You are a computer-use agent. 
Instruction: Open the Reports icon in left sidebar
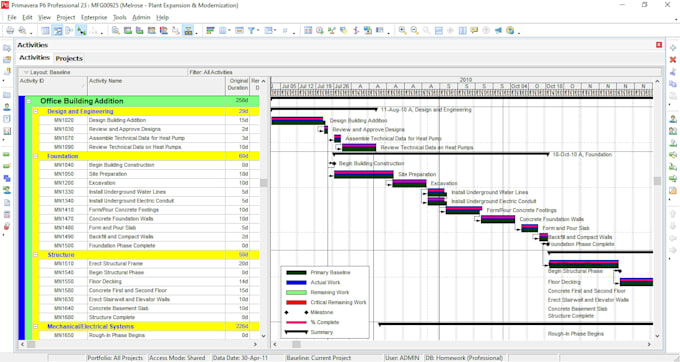[7, 131]
